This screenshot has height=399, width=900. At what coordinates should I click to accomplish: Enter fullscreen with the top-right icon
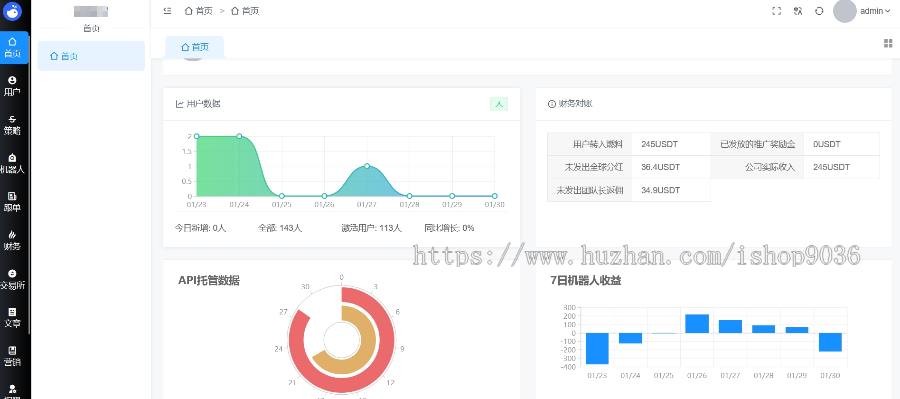[777, 11]
